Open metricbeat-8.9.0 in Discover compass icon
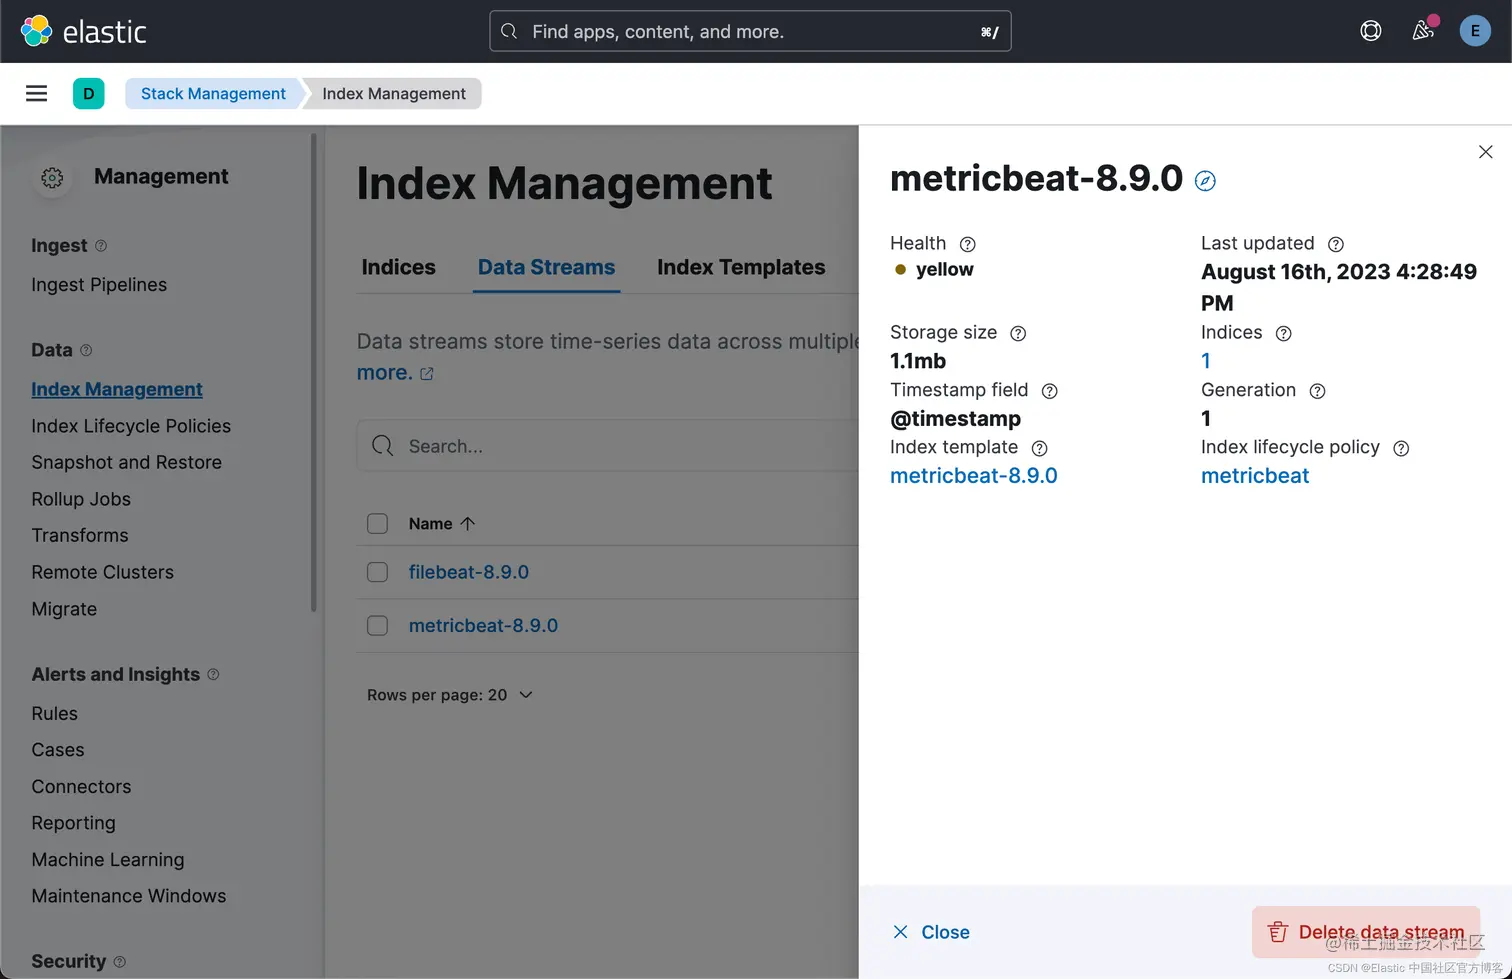The width and height of the screenshot is (1512, 979). click(x=1205, y=181)
